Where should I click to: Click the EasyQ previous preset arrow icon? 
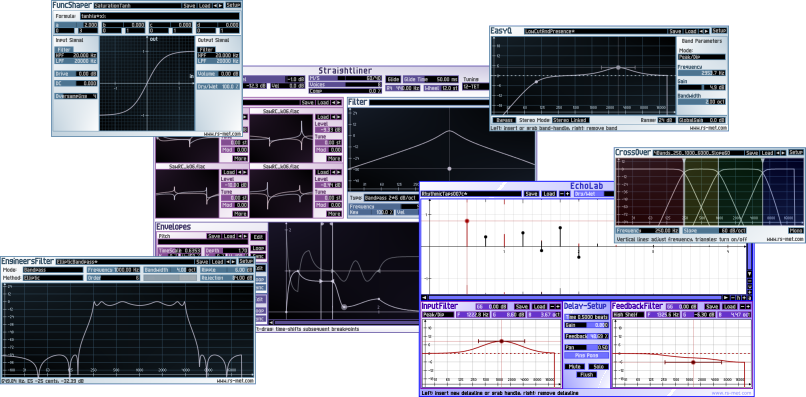pyautogui.click(x=701, y=31)
